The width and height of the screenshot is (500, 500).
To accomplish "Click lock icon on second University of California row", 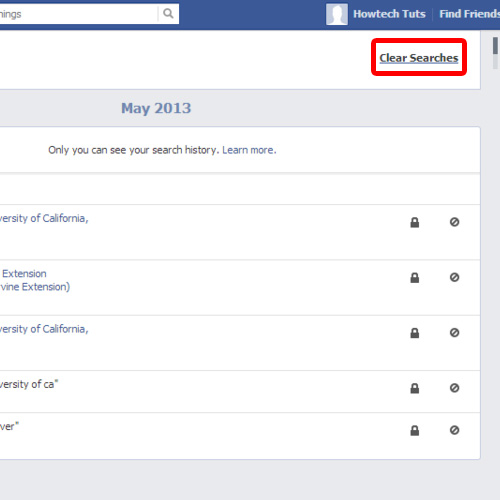I will click(415, 333).
